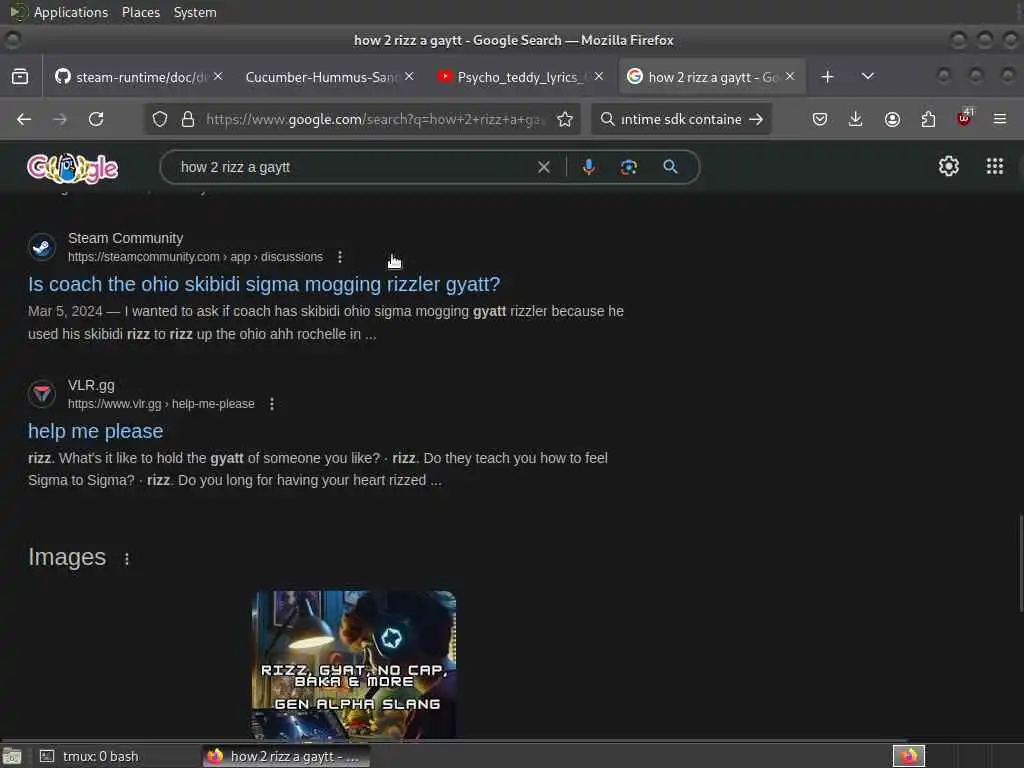
Task: Open the extensions puzzle icon
Action: (928, 120)
